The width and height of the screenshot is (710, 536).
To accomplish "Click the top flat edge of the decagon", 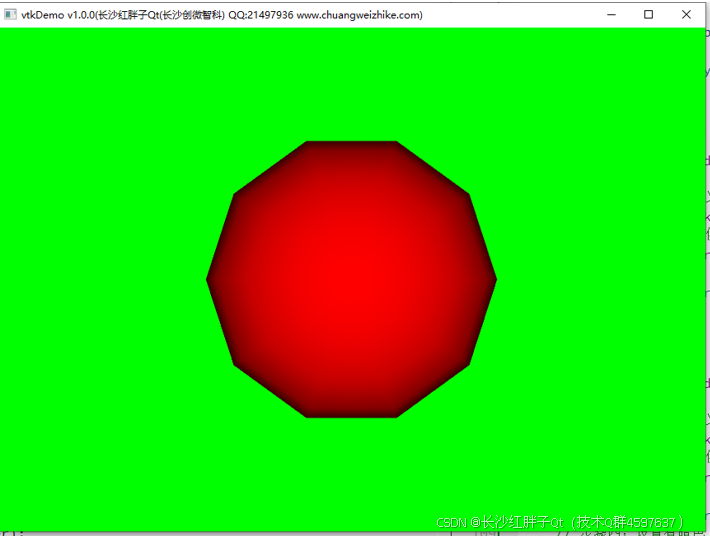I will [351, 144].
